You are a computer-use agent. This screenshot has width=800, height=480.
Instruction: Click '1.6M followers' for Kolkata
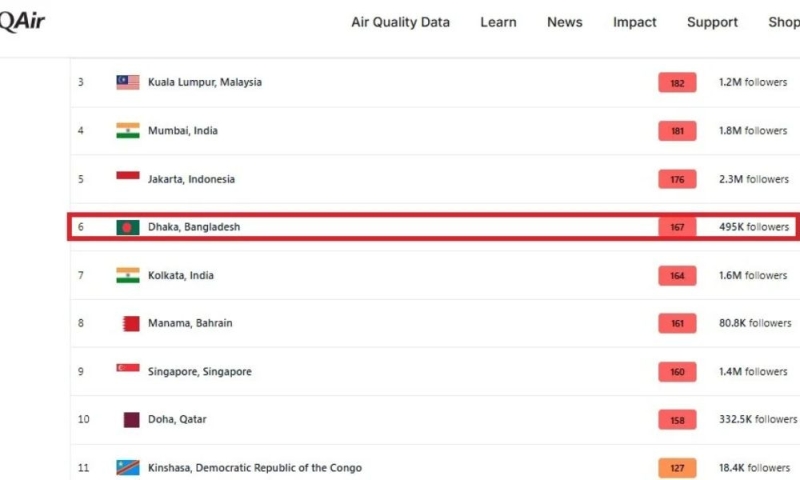tap(753, 275)
